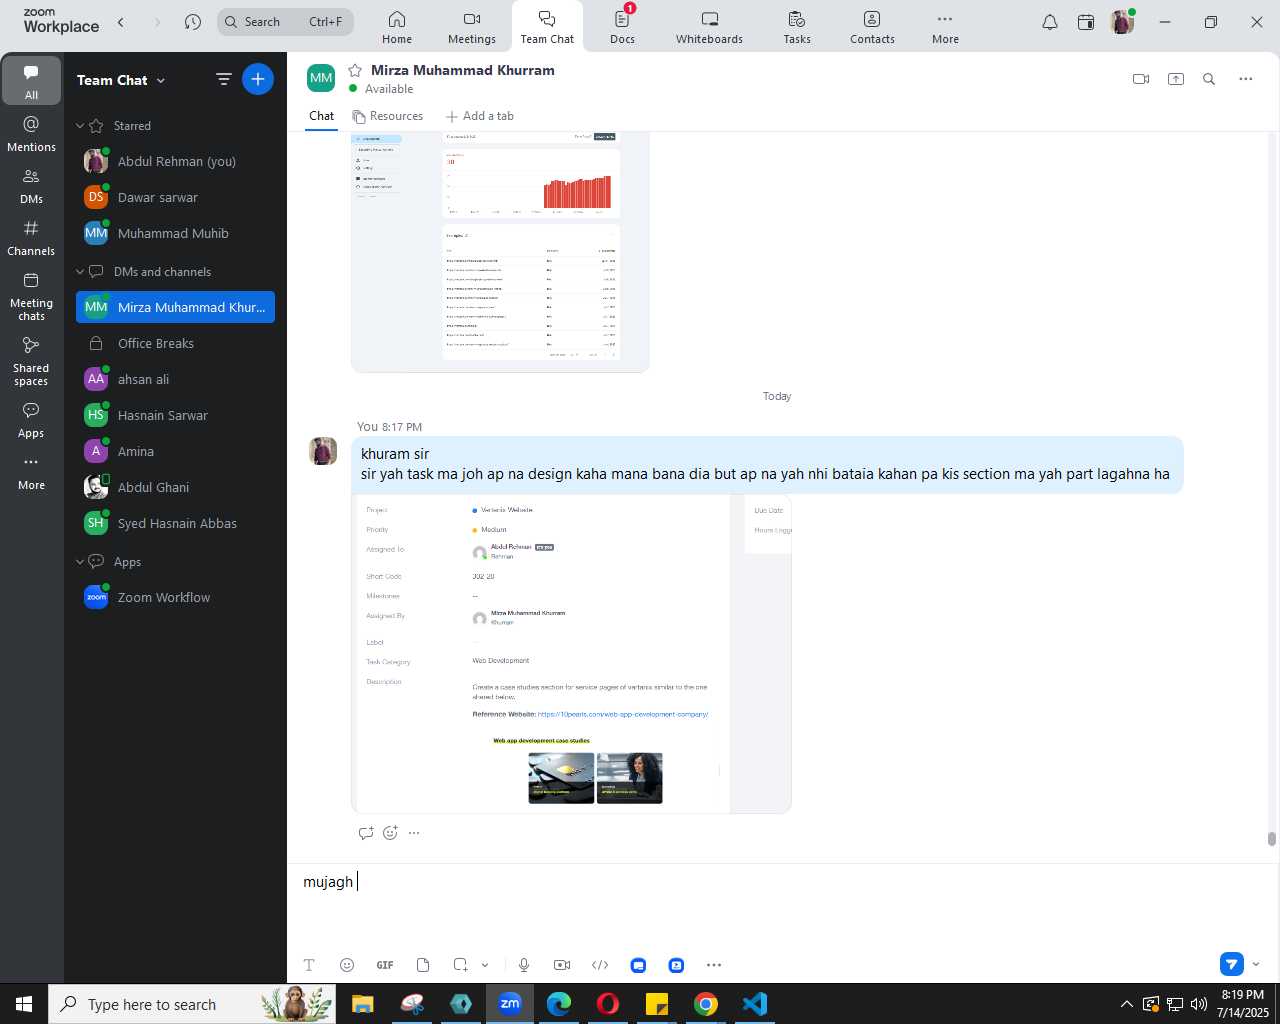Go back with the left arrow
The width and height of the screenshot is (1280, 1024).
tap(121, 22)
